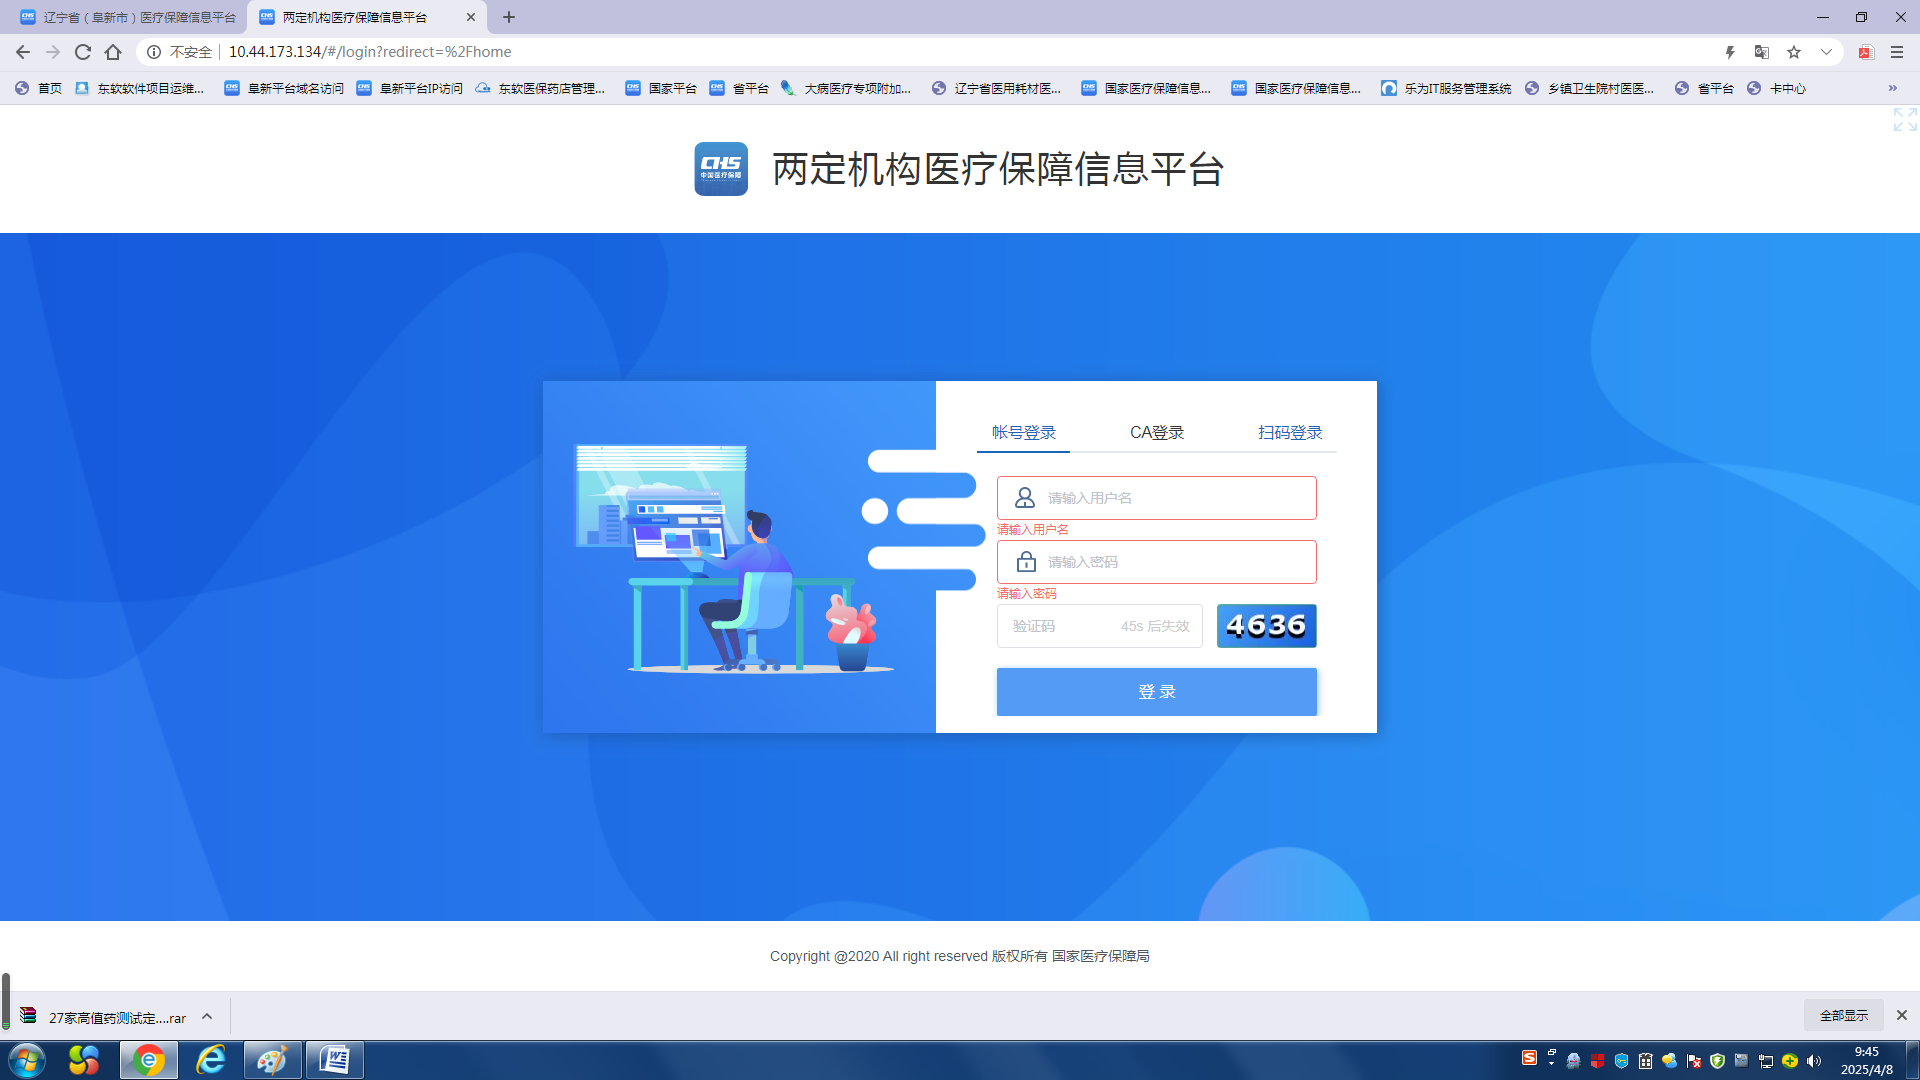Click the CHS platform logo
The width and height of the screenshot is (1920, 1080).
[x=721, y=169]
